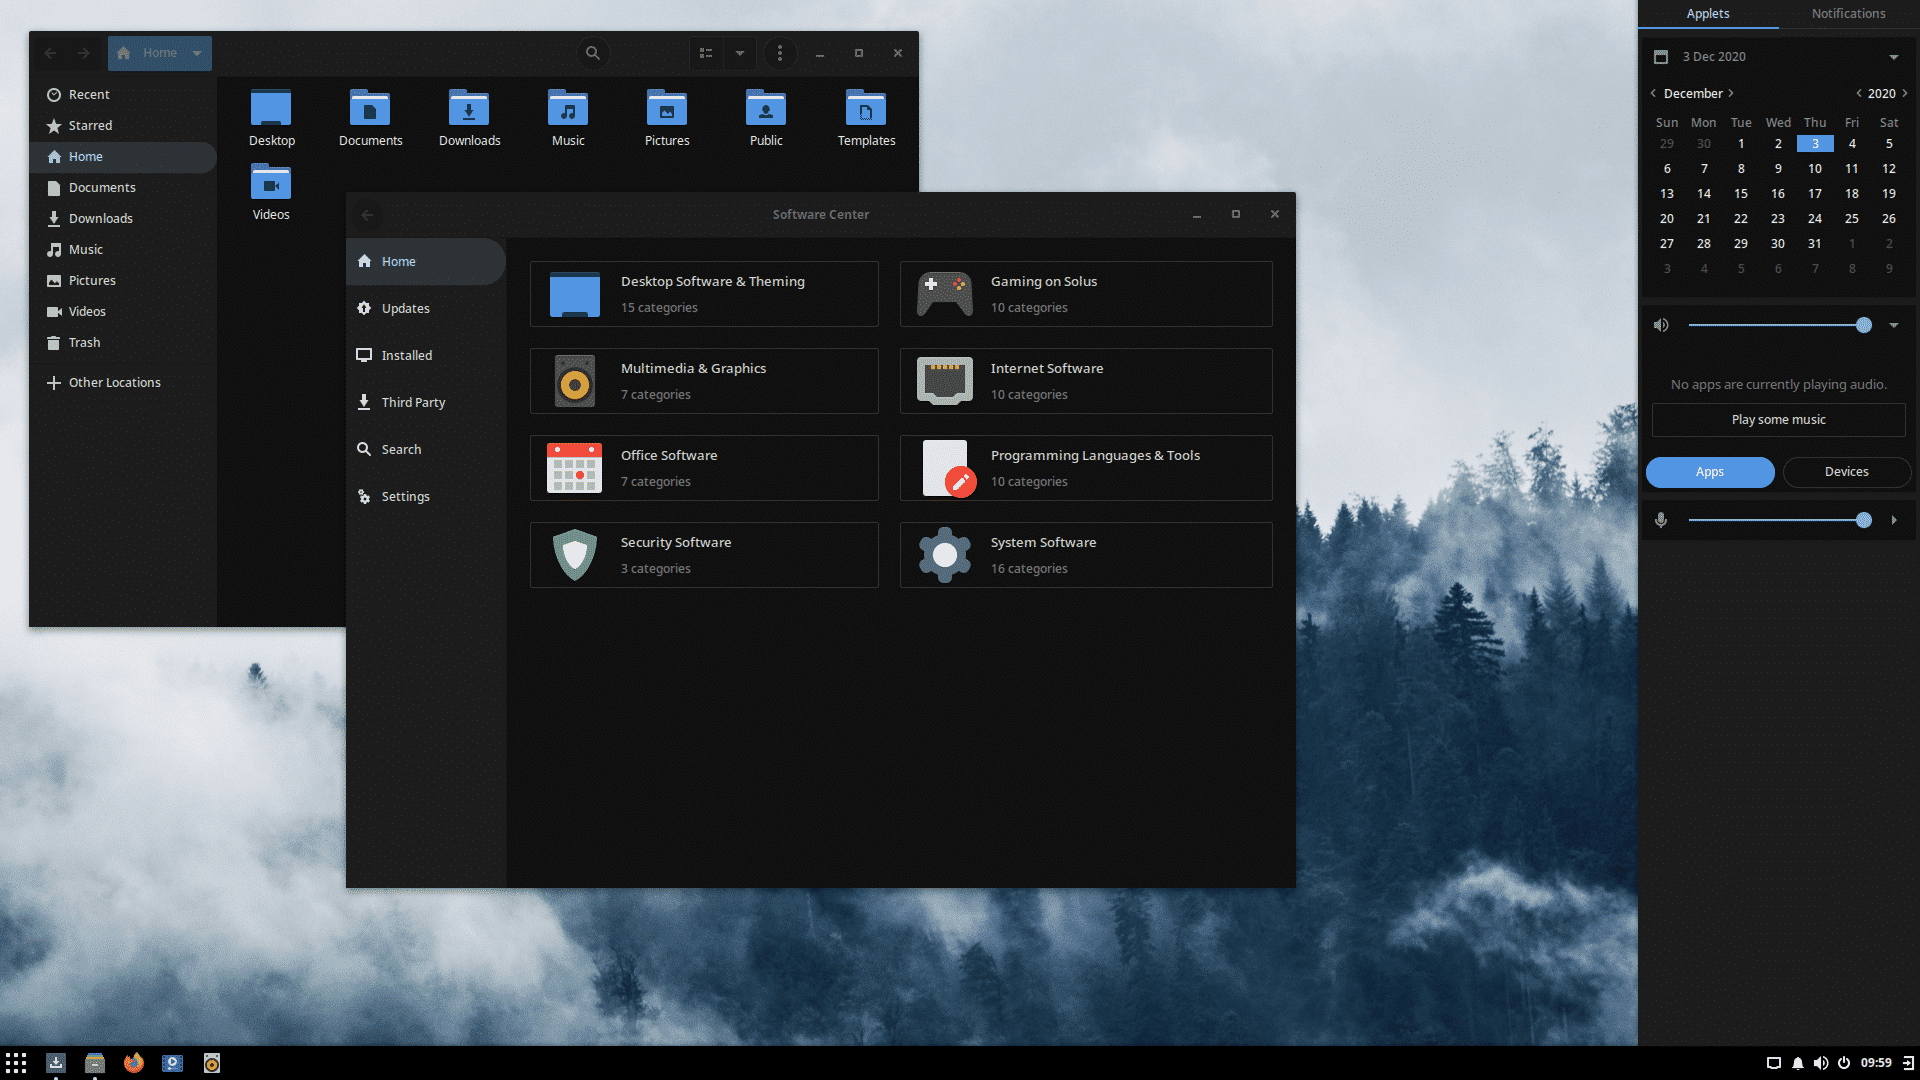This screenshot has width=1920, height=1080.
Task: Launch Firefox from the taskbar
Action: (133, 1064)
